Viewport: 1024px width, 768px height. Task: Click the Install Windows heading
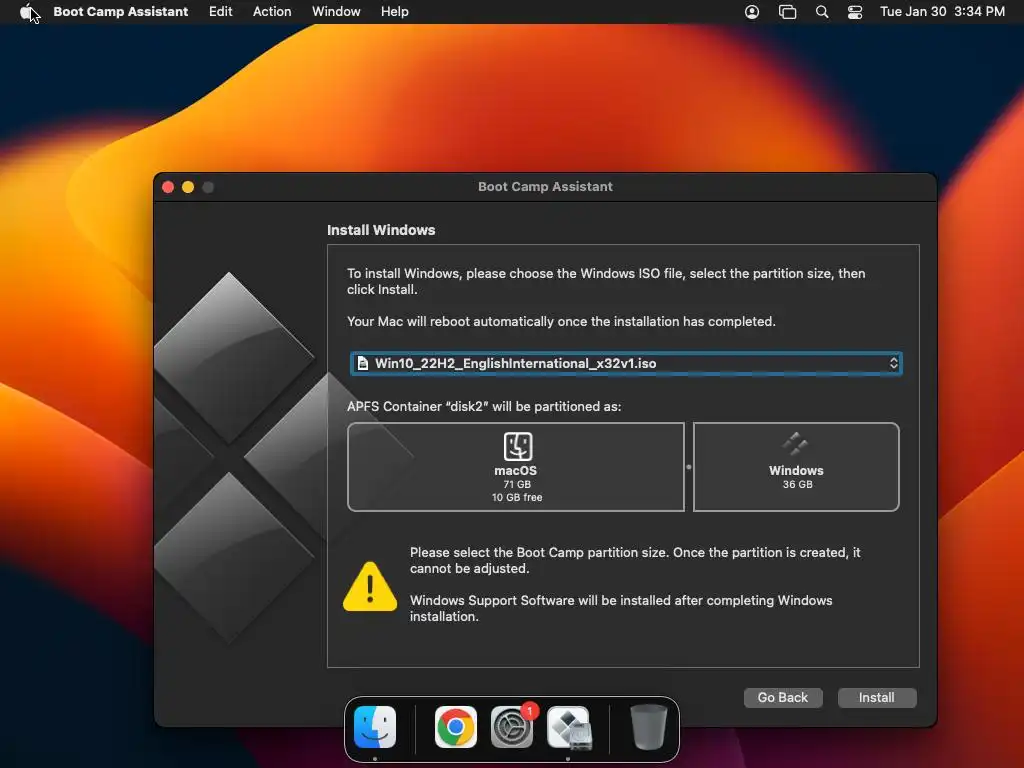(x=381, y=230)
